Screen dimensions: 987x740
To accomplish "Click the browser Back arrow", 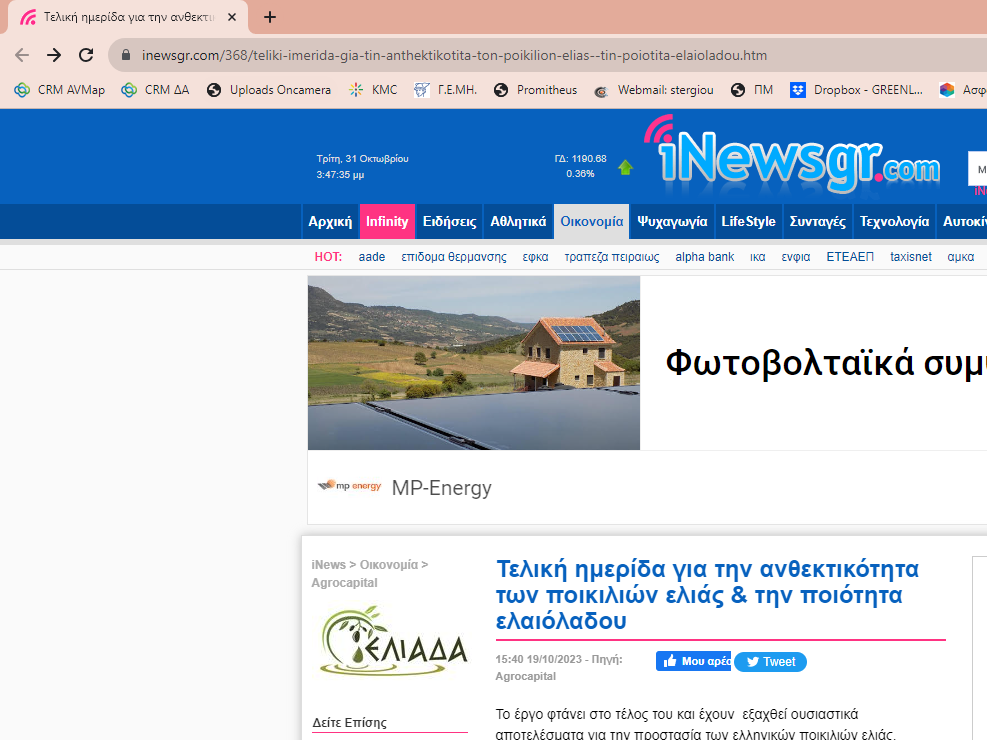I will [22, 55].
